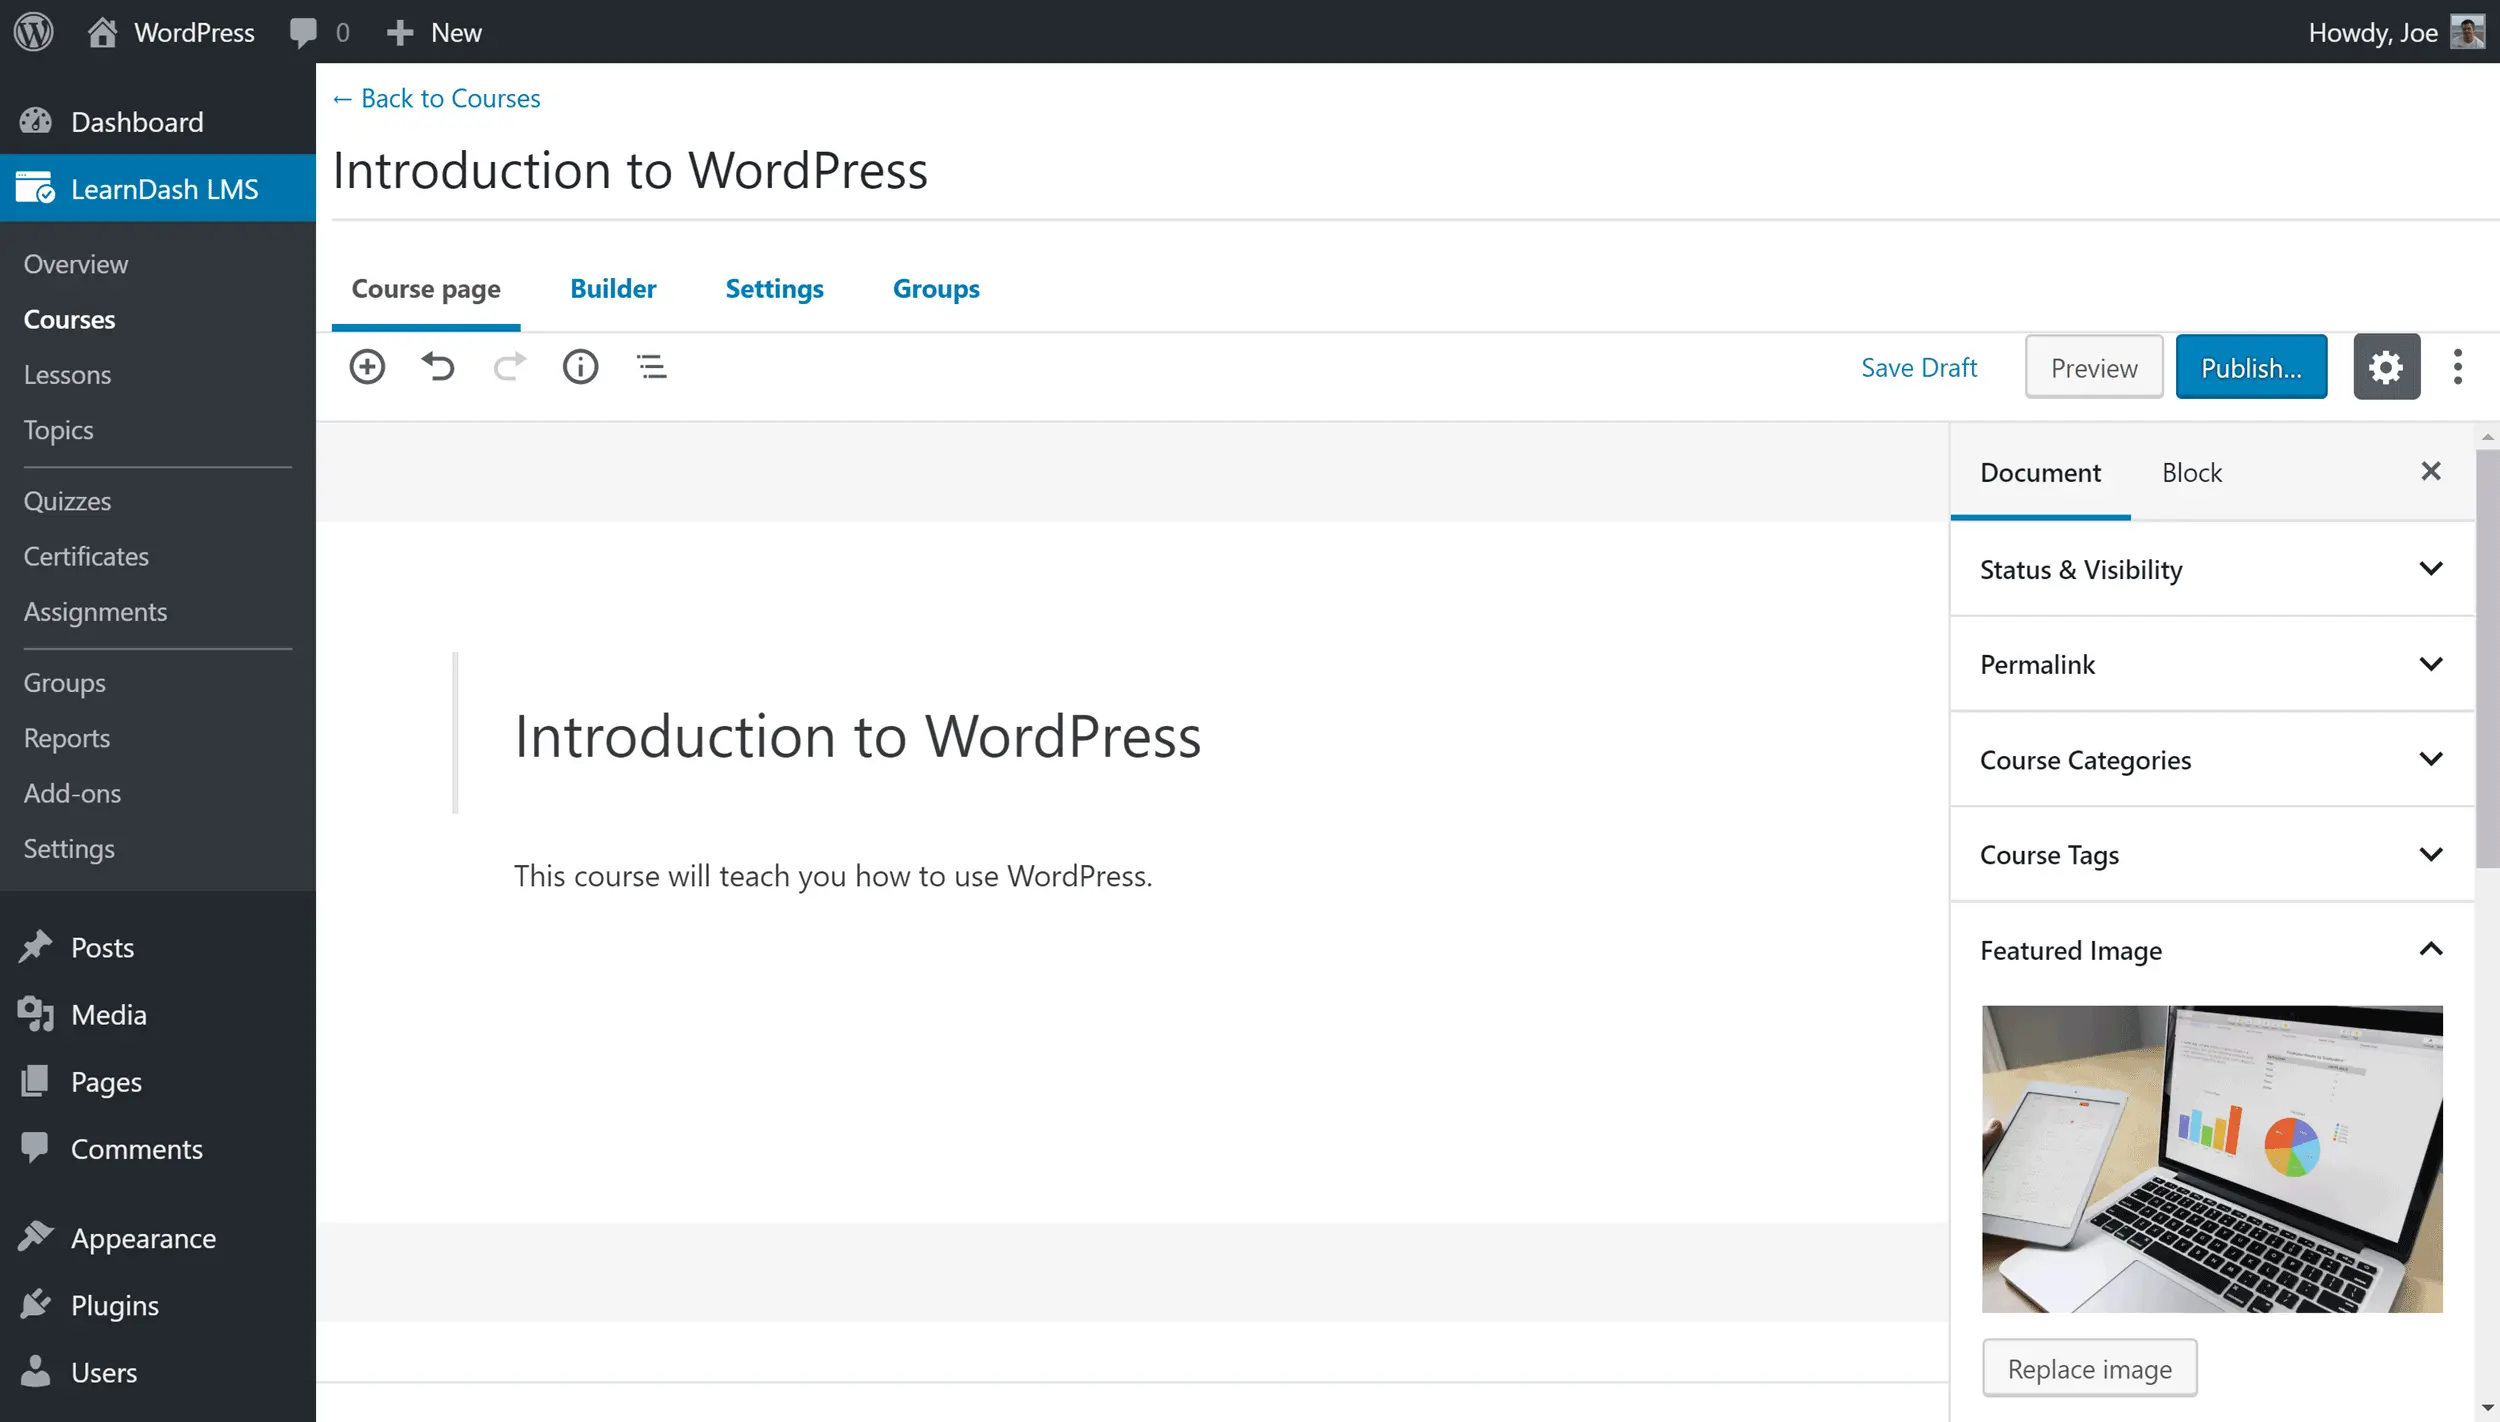Open the three-dot more options menu
The width and height of the screenshot is (2500, 1422).
pyautogui.click(x=2458, y=367)
